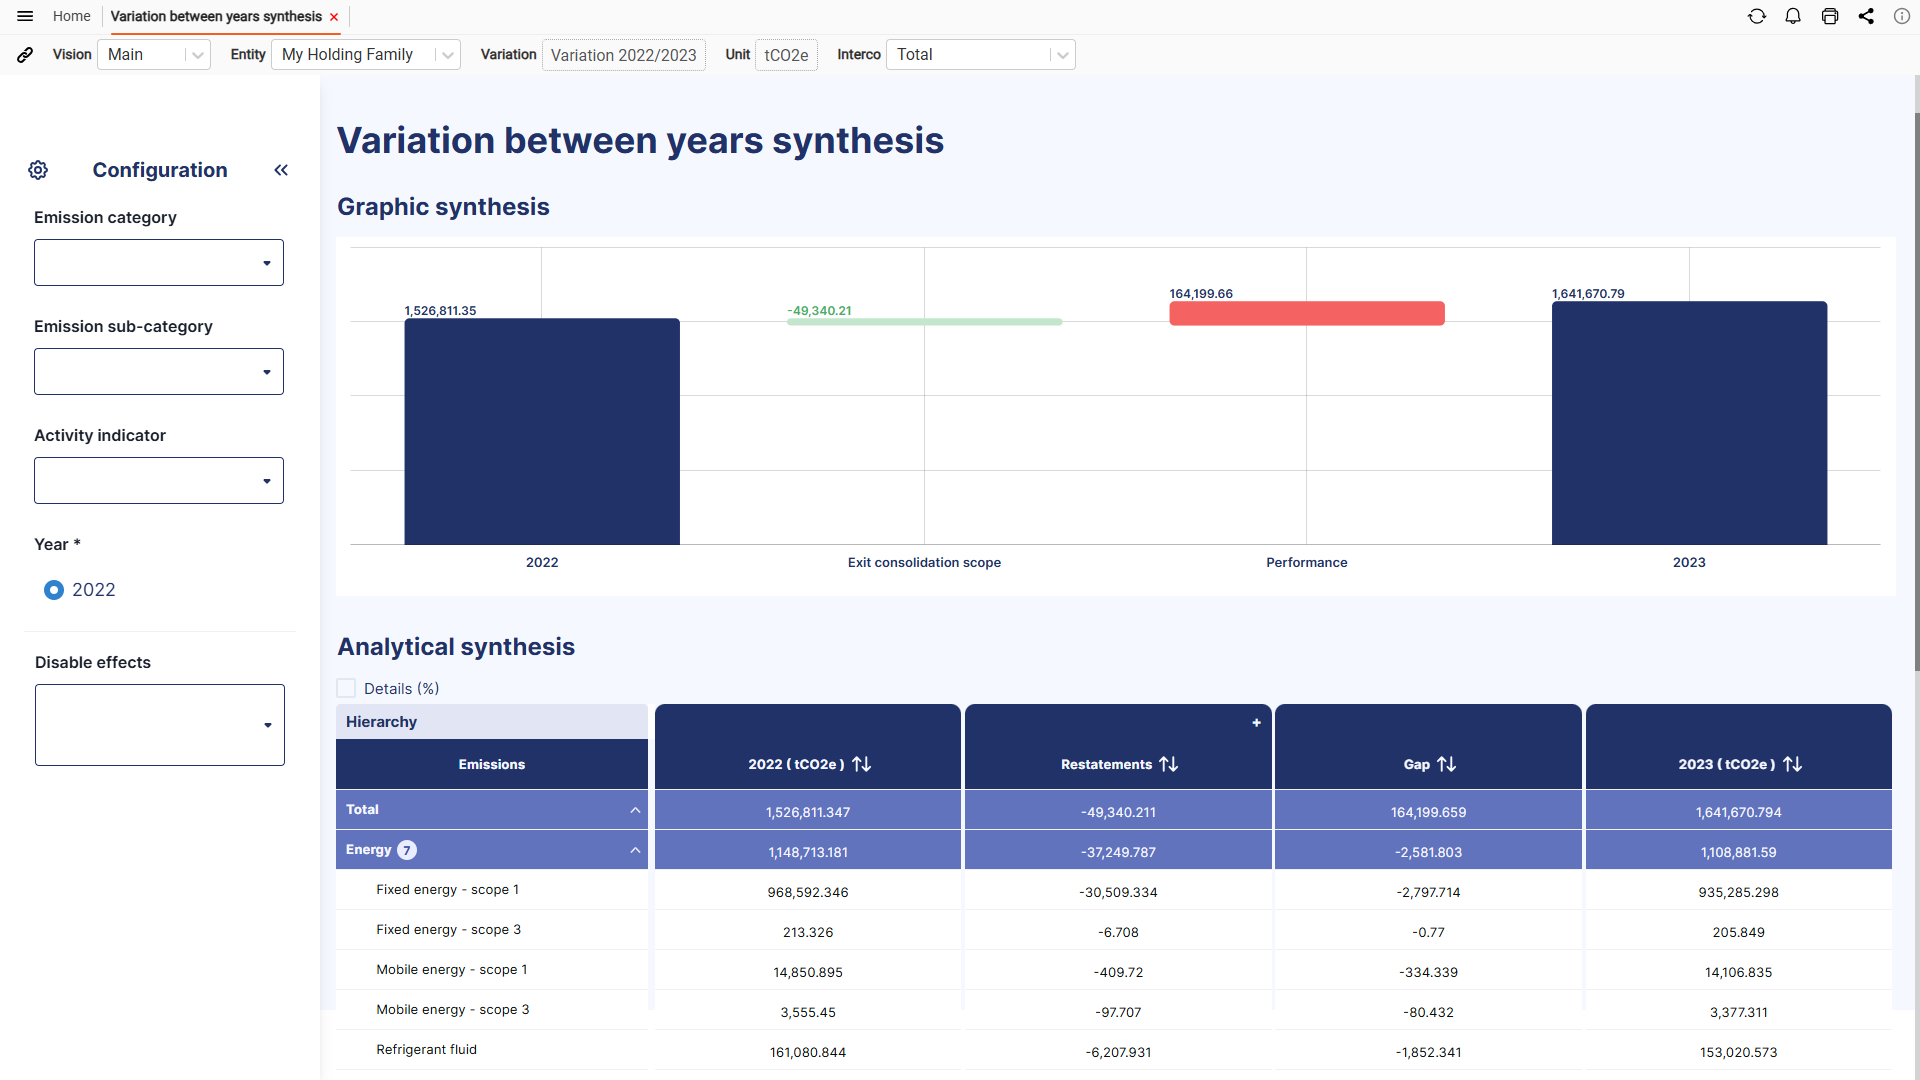Collapse the Energy row
Viewport: 1920px width, 1080px height.
635,850
